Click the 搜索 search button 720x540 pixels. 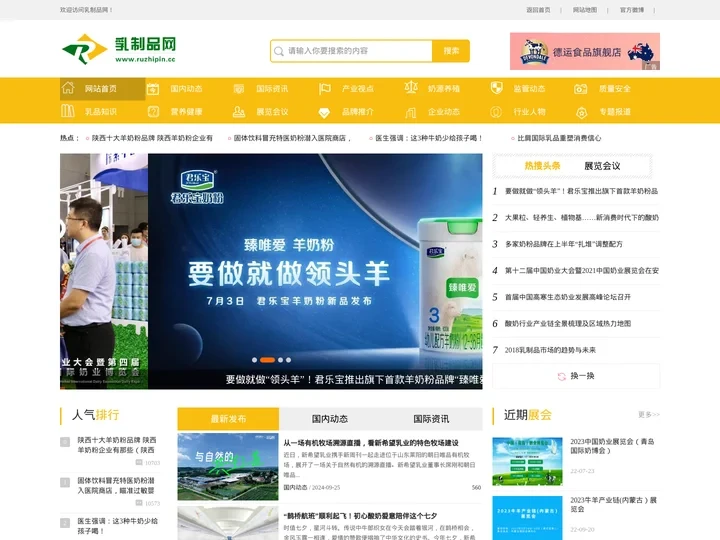451,51
